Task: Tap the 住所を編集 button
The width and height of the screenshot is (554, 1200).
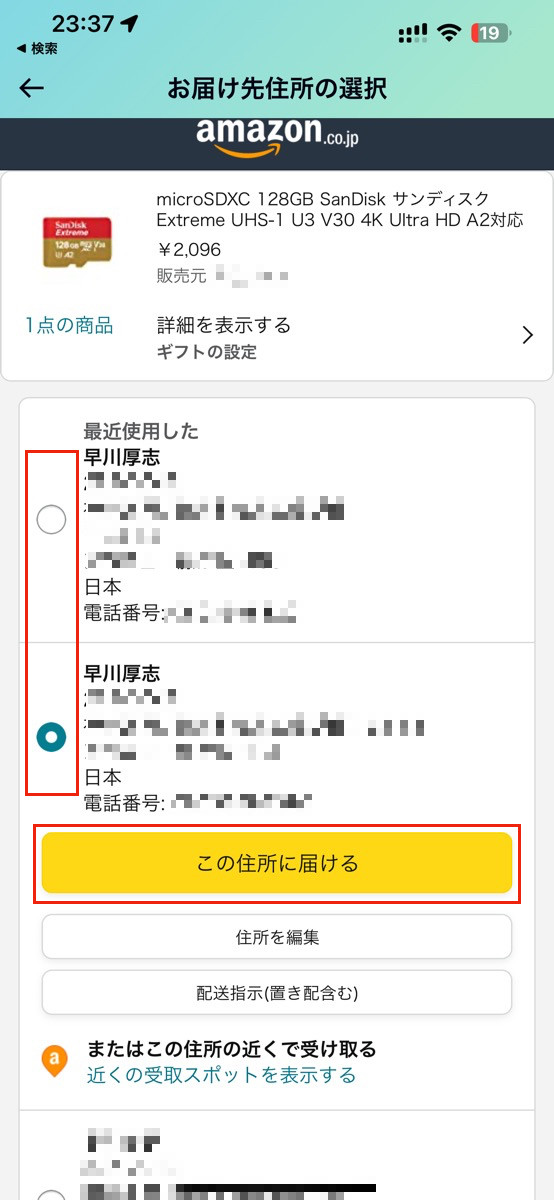Action: point(277,937)
